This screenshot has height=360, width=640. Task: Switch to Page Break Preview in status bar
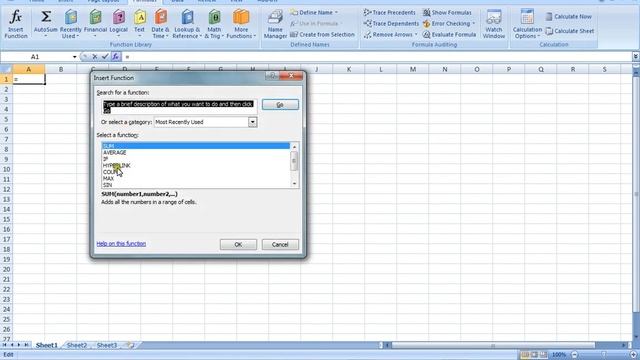543,355
